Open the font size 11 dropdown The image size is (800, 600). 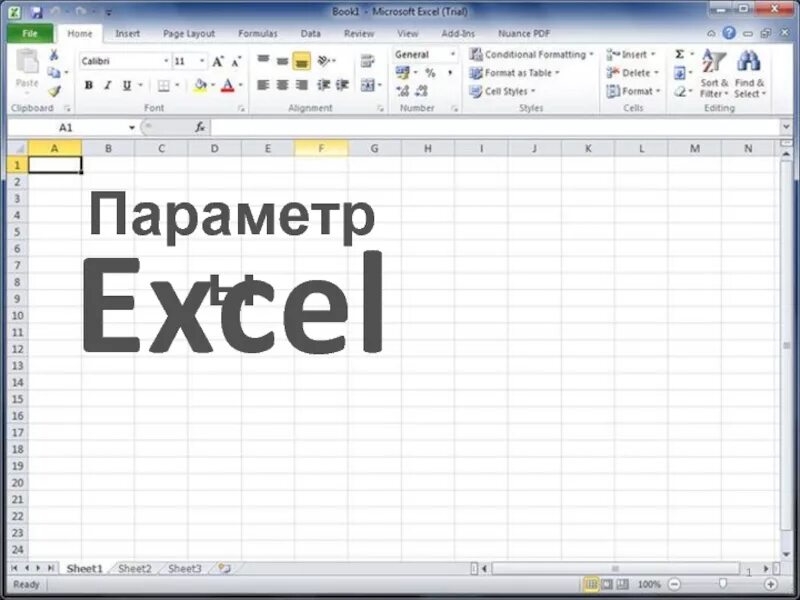click(x=202, y=61)
